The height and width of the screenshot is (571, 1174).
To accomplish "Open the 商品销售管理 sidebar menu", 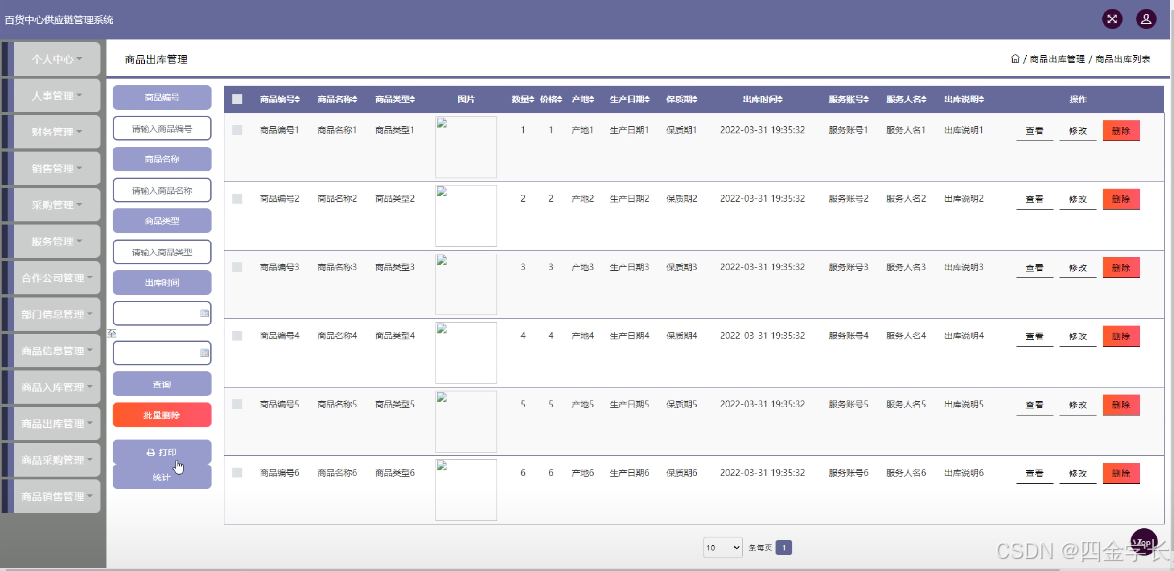I will pyautogui.click(x=57, y=496).
